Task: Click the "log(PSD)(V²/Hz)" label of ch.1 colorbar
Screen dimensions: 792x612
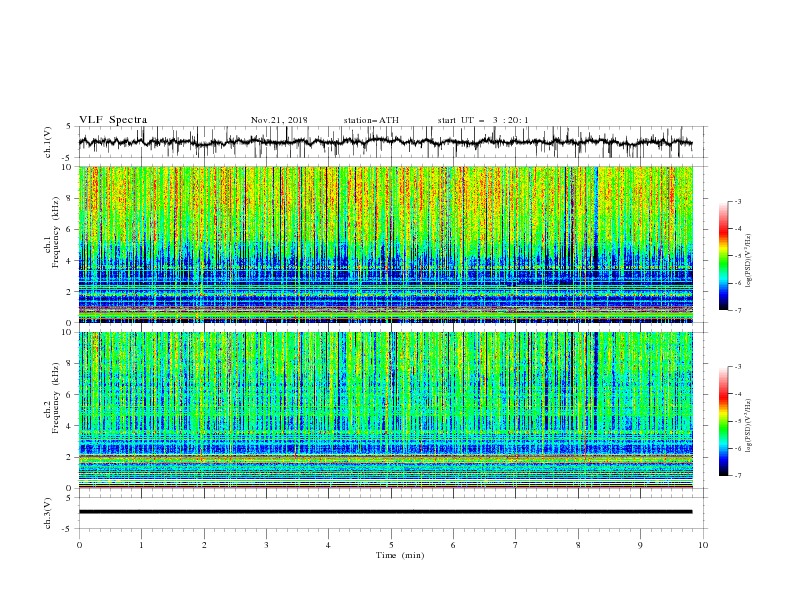Action: click(748, 261)
